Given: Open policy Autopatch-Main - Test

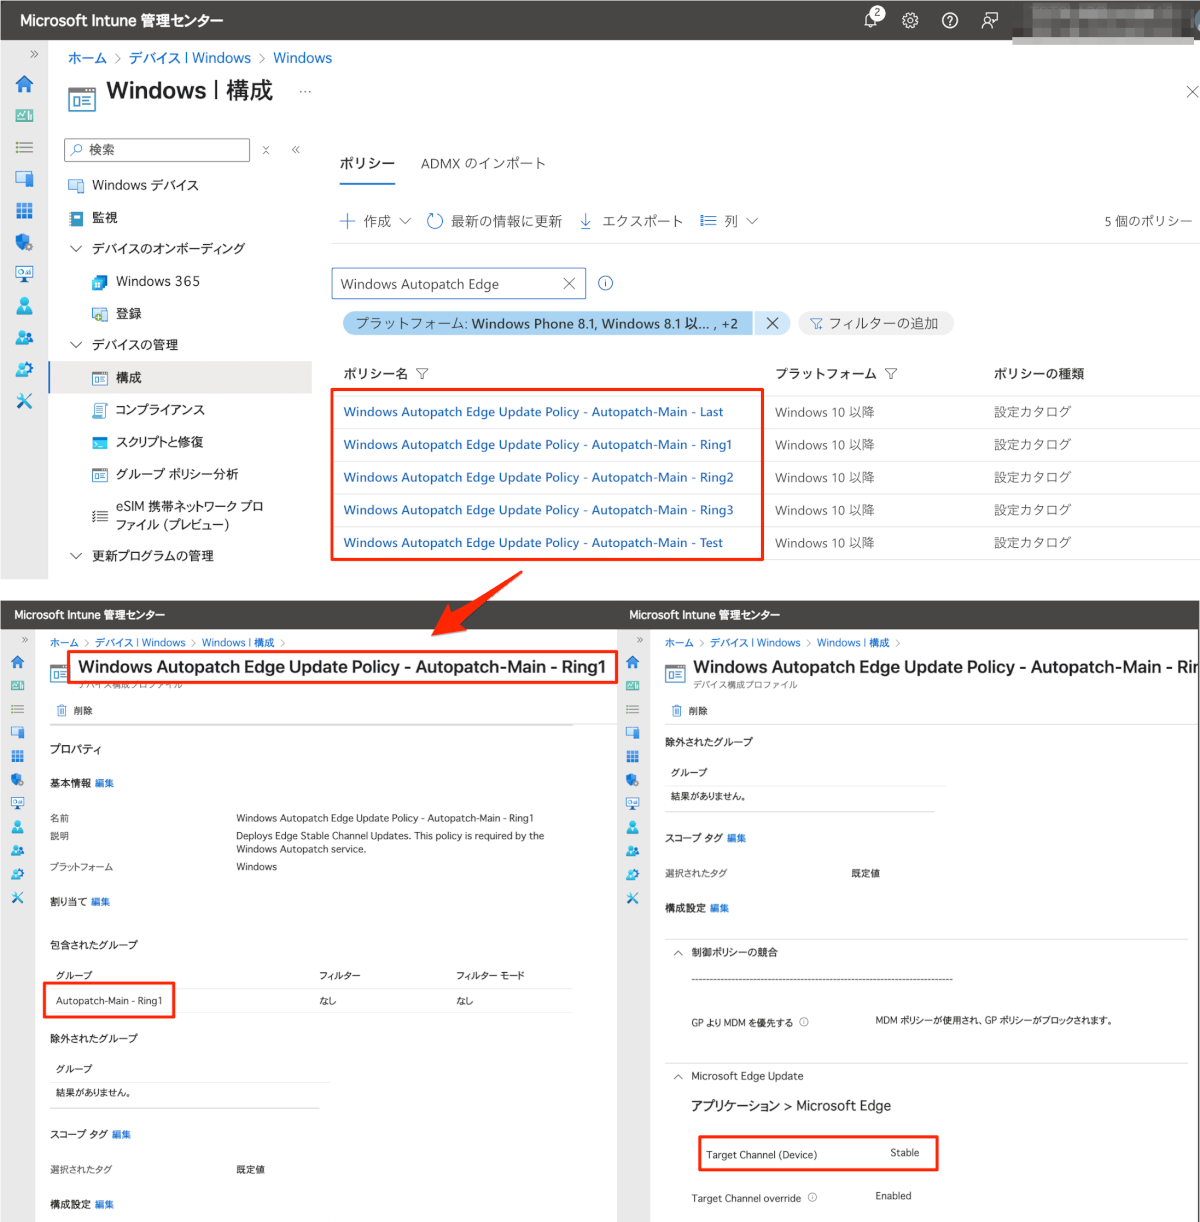Looking at the screenshot, I should [x=533, y=543].
